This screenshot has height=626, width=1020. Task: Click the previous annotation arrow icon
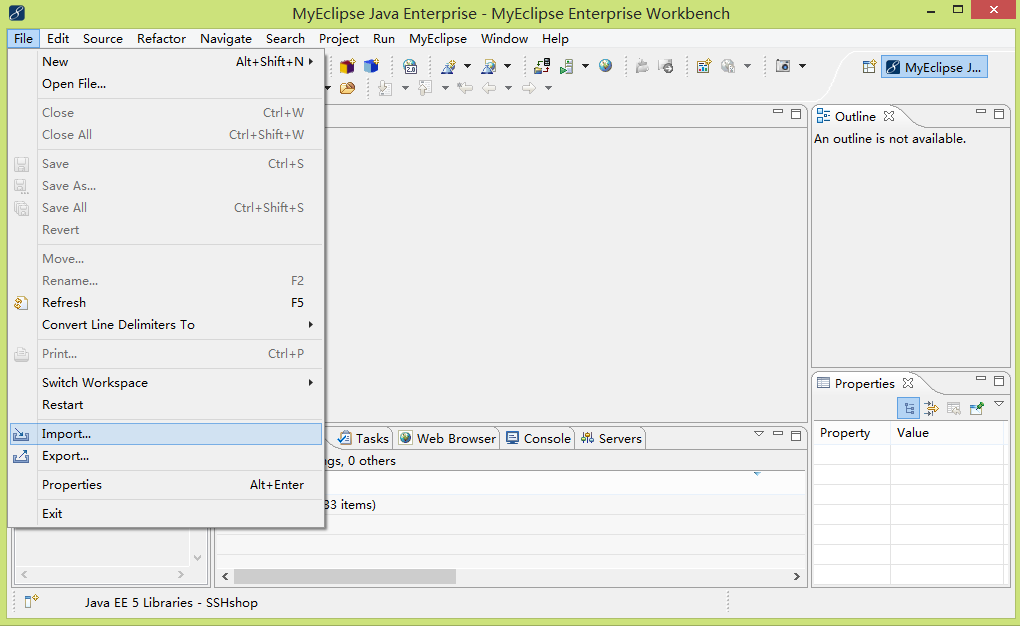pos(425,88)
